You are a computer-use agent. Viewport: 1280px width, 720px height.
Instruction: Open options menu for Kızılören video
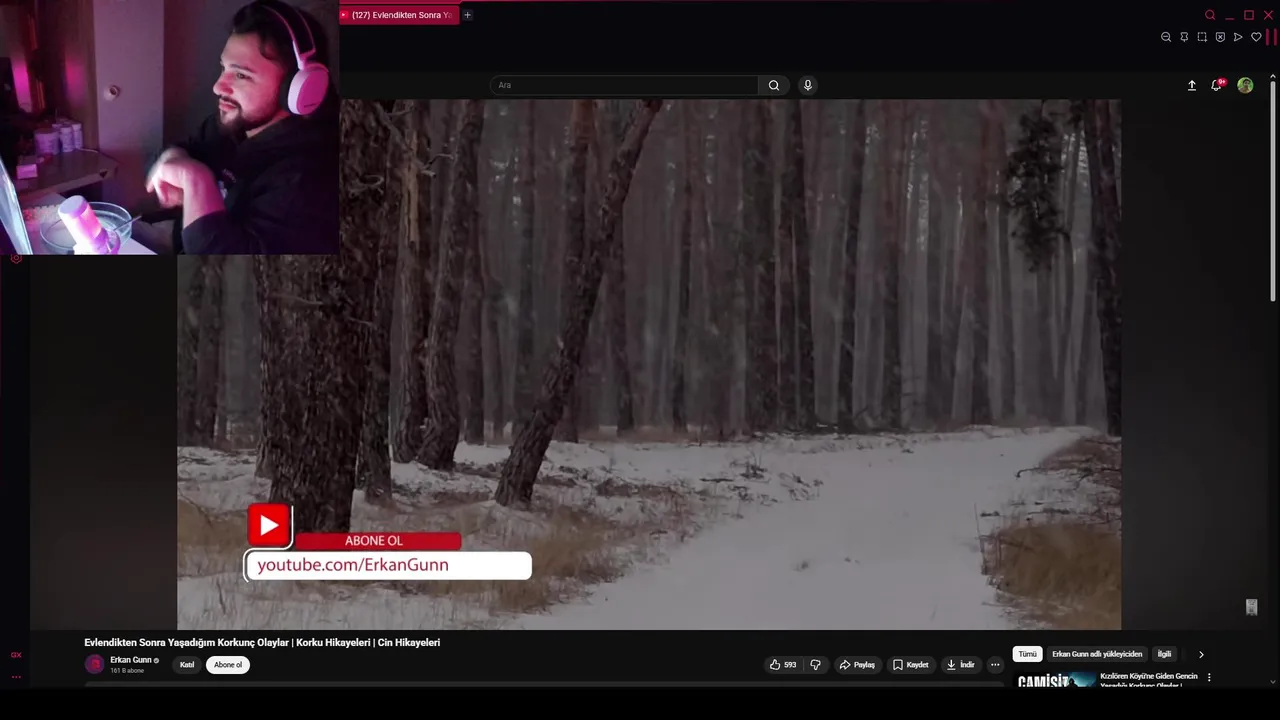pos(1209,677)
